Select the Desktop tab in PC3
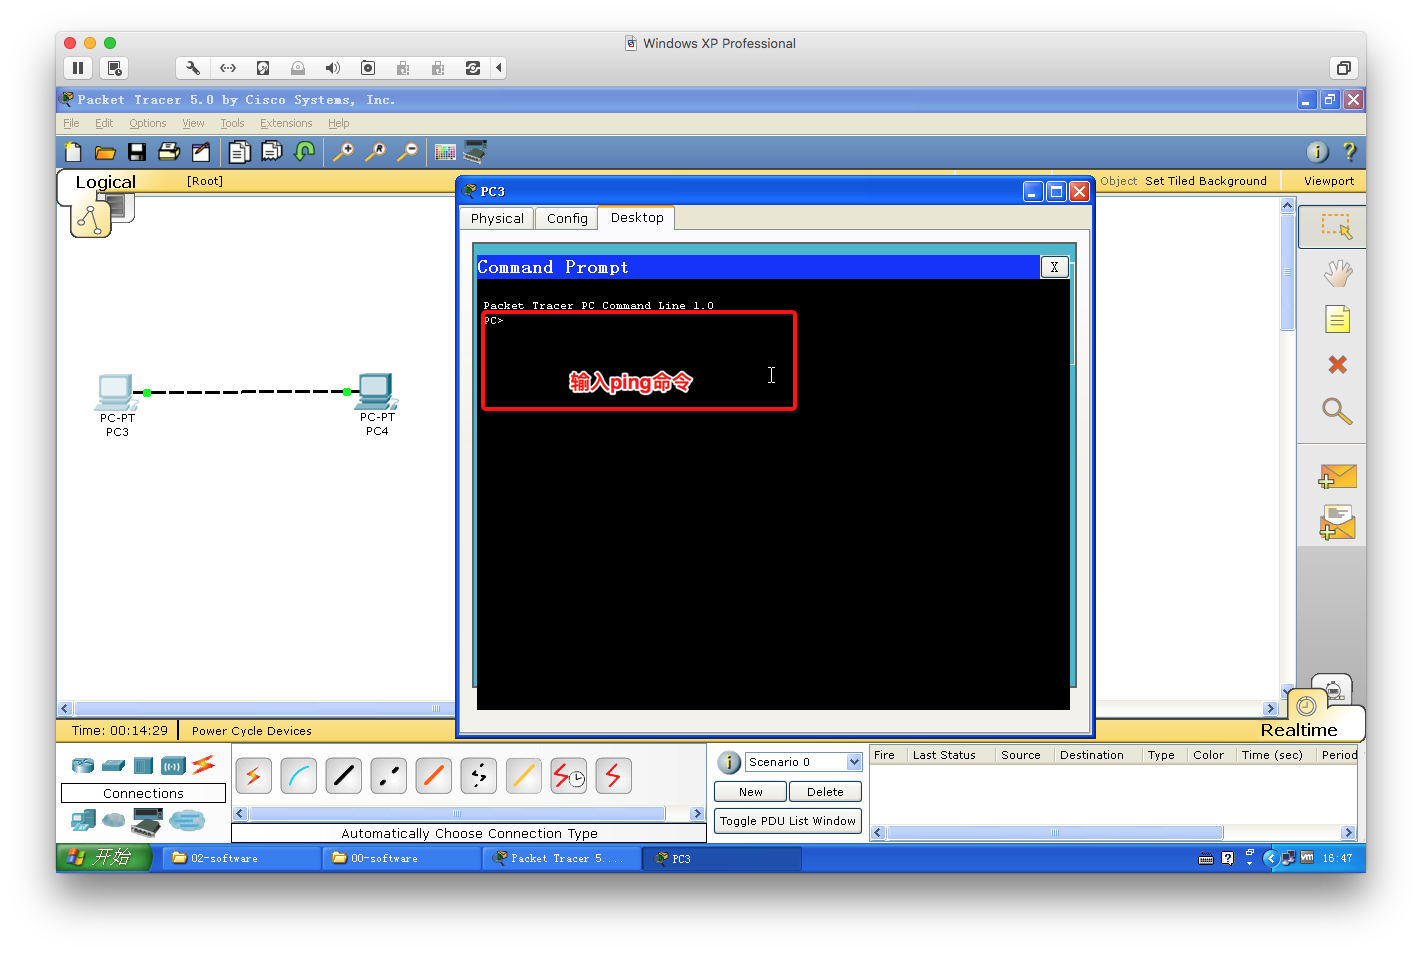 [637, 218]
